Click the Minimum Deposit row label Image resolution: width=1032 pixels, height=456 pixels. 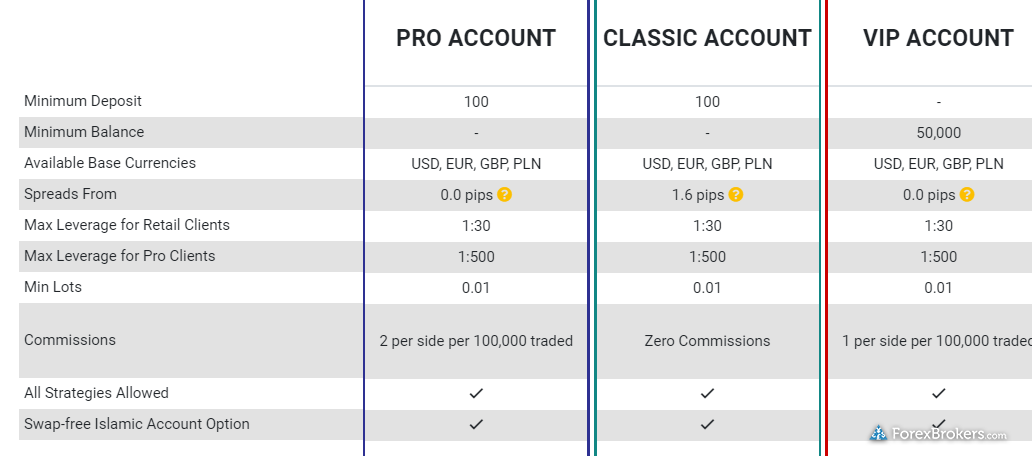83,101
